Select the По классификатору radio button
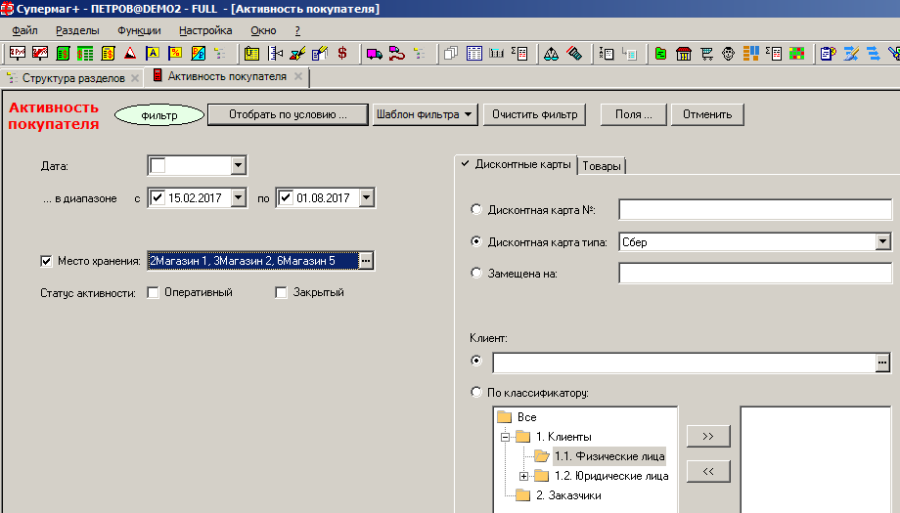Screen dimensions: 900x513 pyautogui.click(x=476, y=392)
